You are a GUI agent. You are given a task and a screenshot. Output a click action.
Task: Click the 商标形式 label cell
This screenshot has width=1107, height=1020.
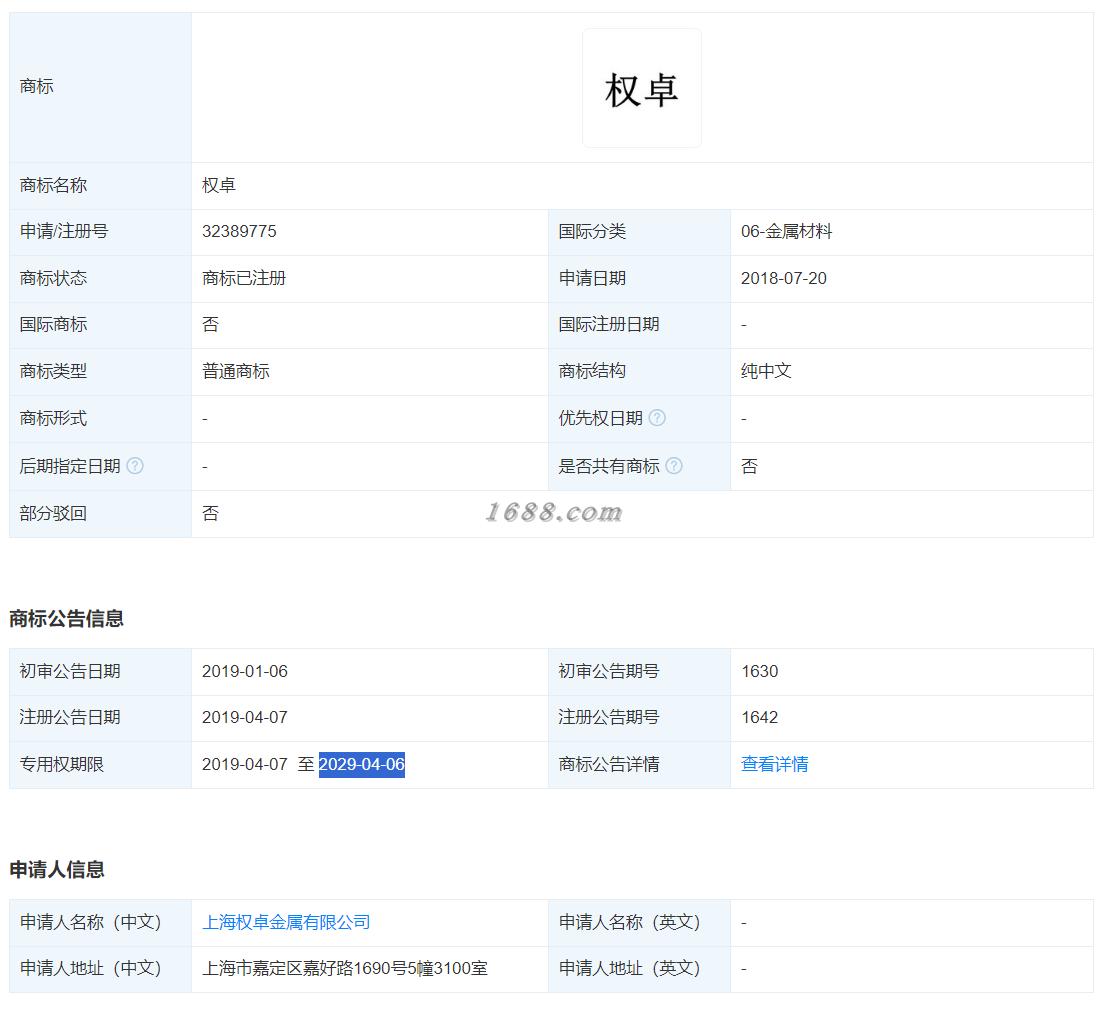click(100, 419)
